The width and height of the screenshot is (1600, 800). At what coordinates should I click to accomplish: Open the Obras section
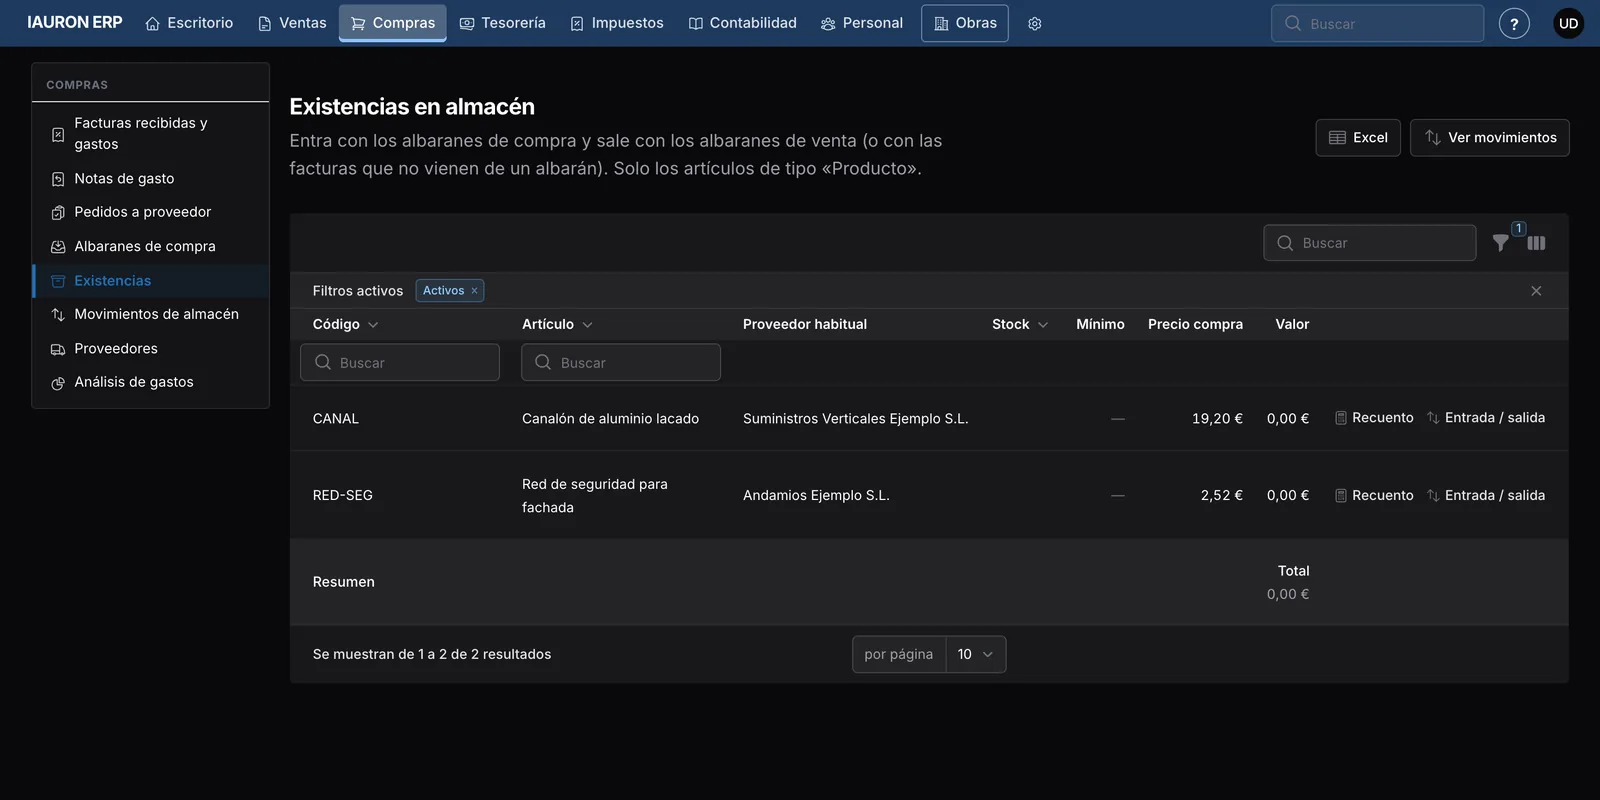pos(965,23)
